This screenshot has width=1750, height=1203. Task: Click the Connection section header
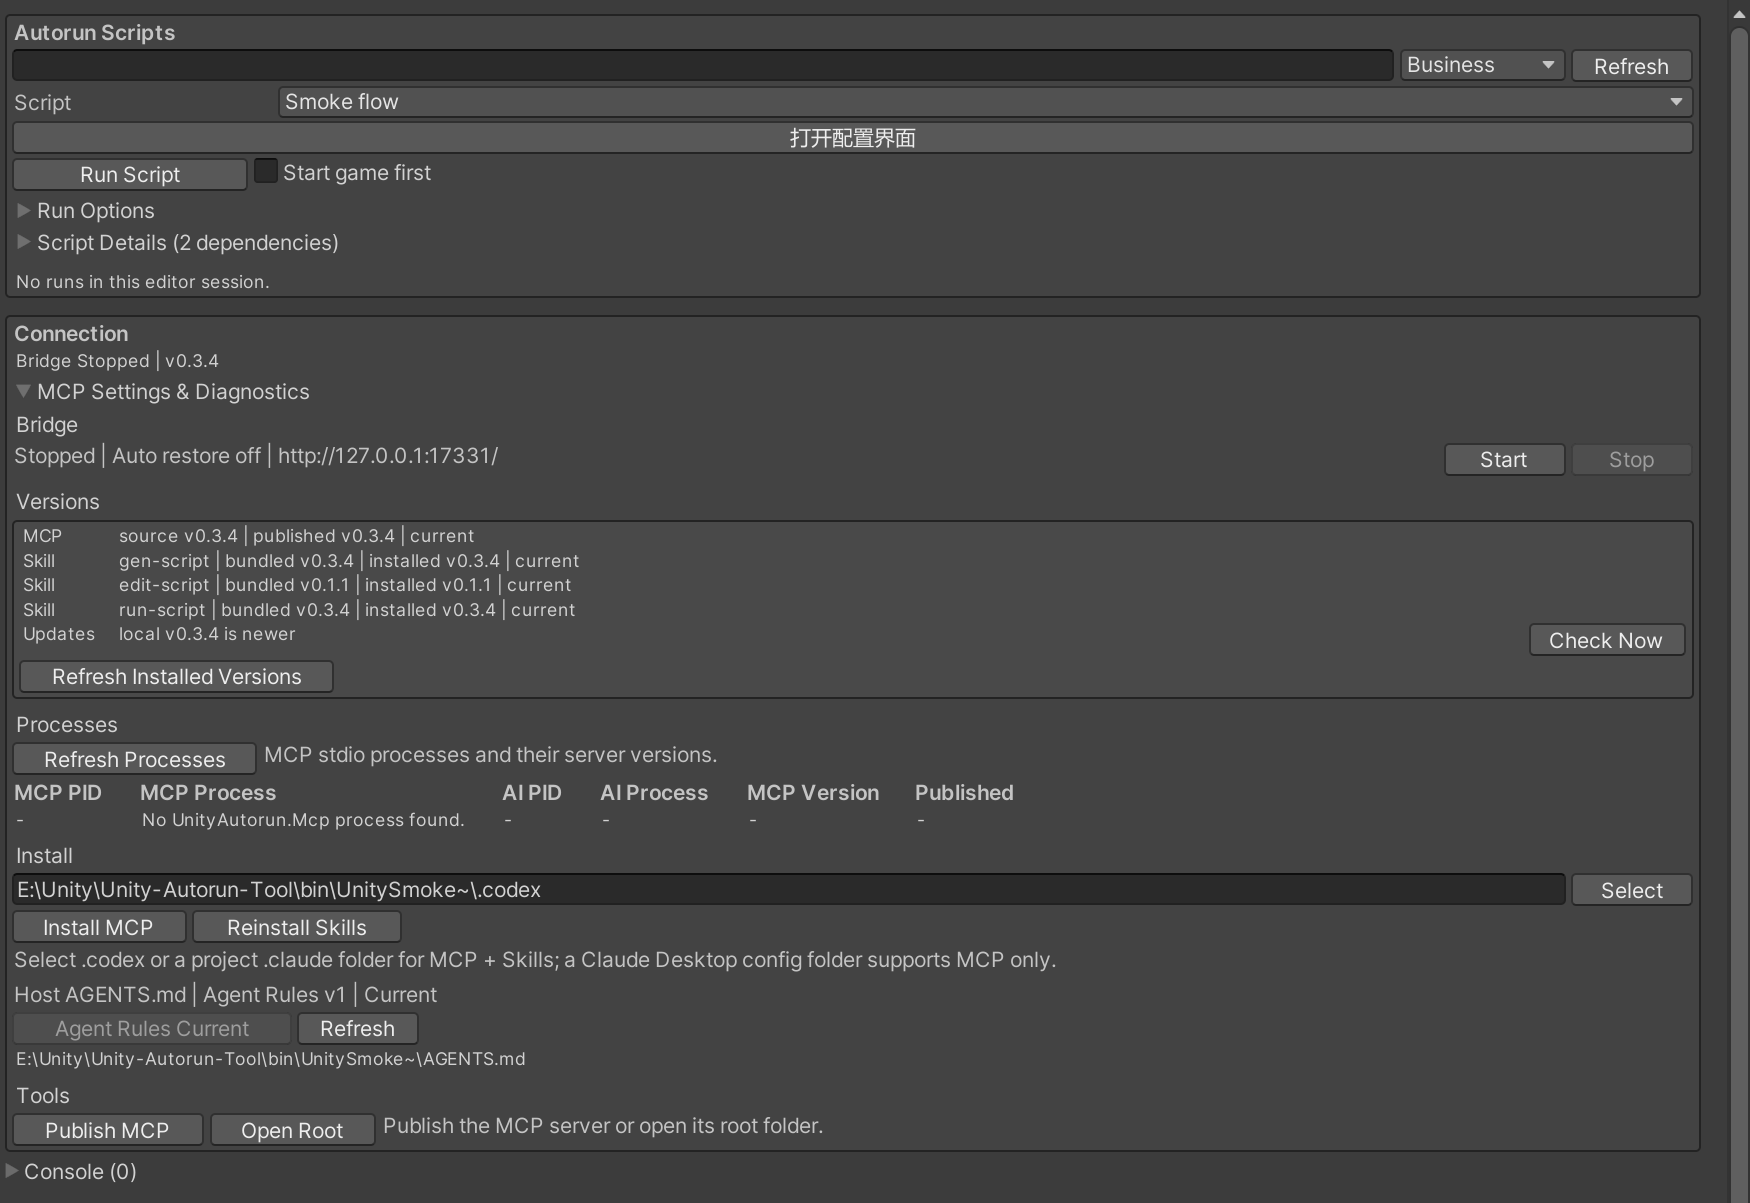[x=71, y=334]
